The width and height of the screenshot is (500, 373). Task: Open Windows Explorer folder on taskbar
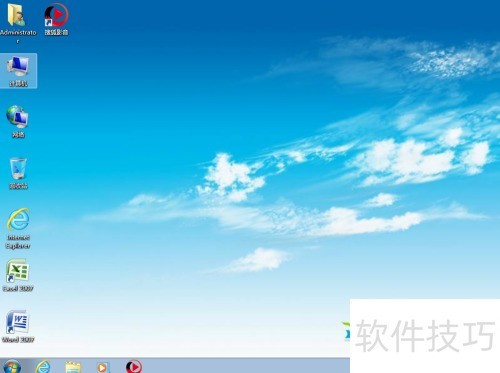73,367
